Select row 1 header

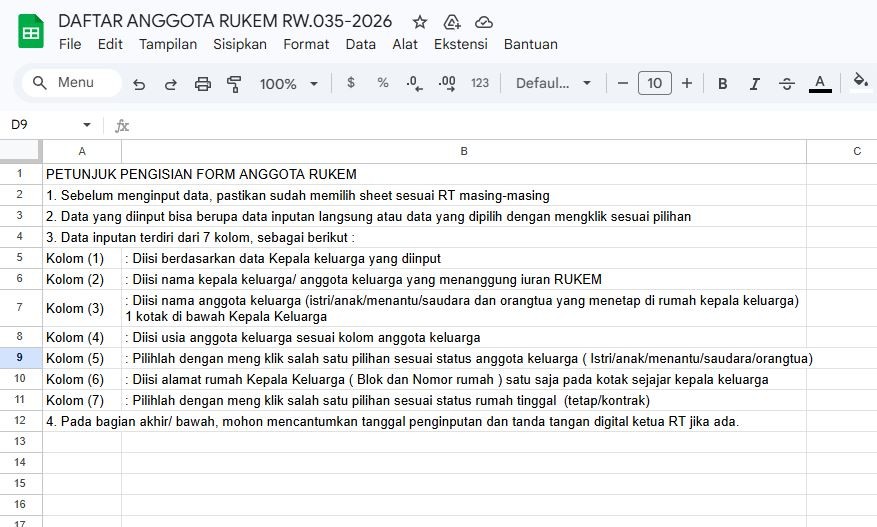tap(20, 174)
